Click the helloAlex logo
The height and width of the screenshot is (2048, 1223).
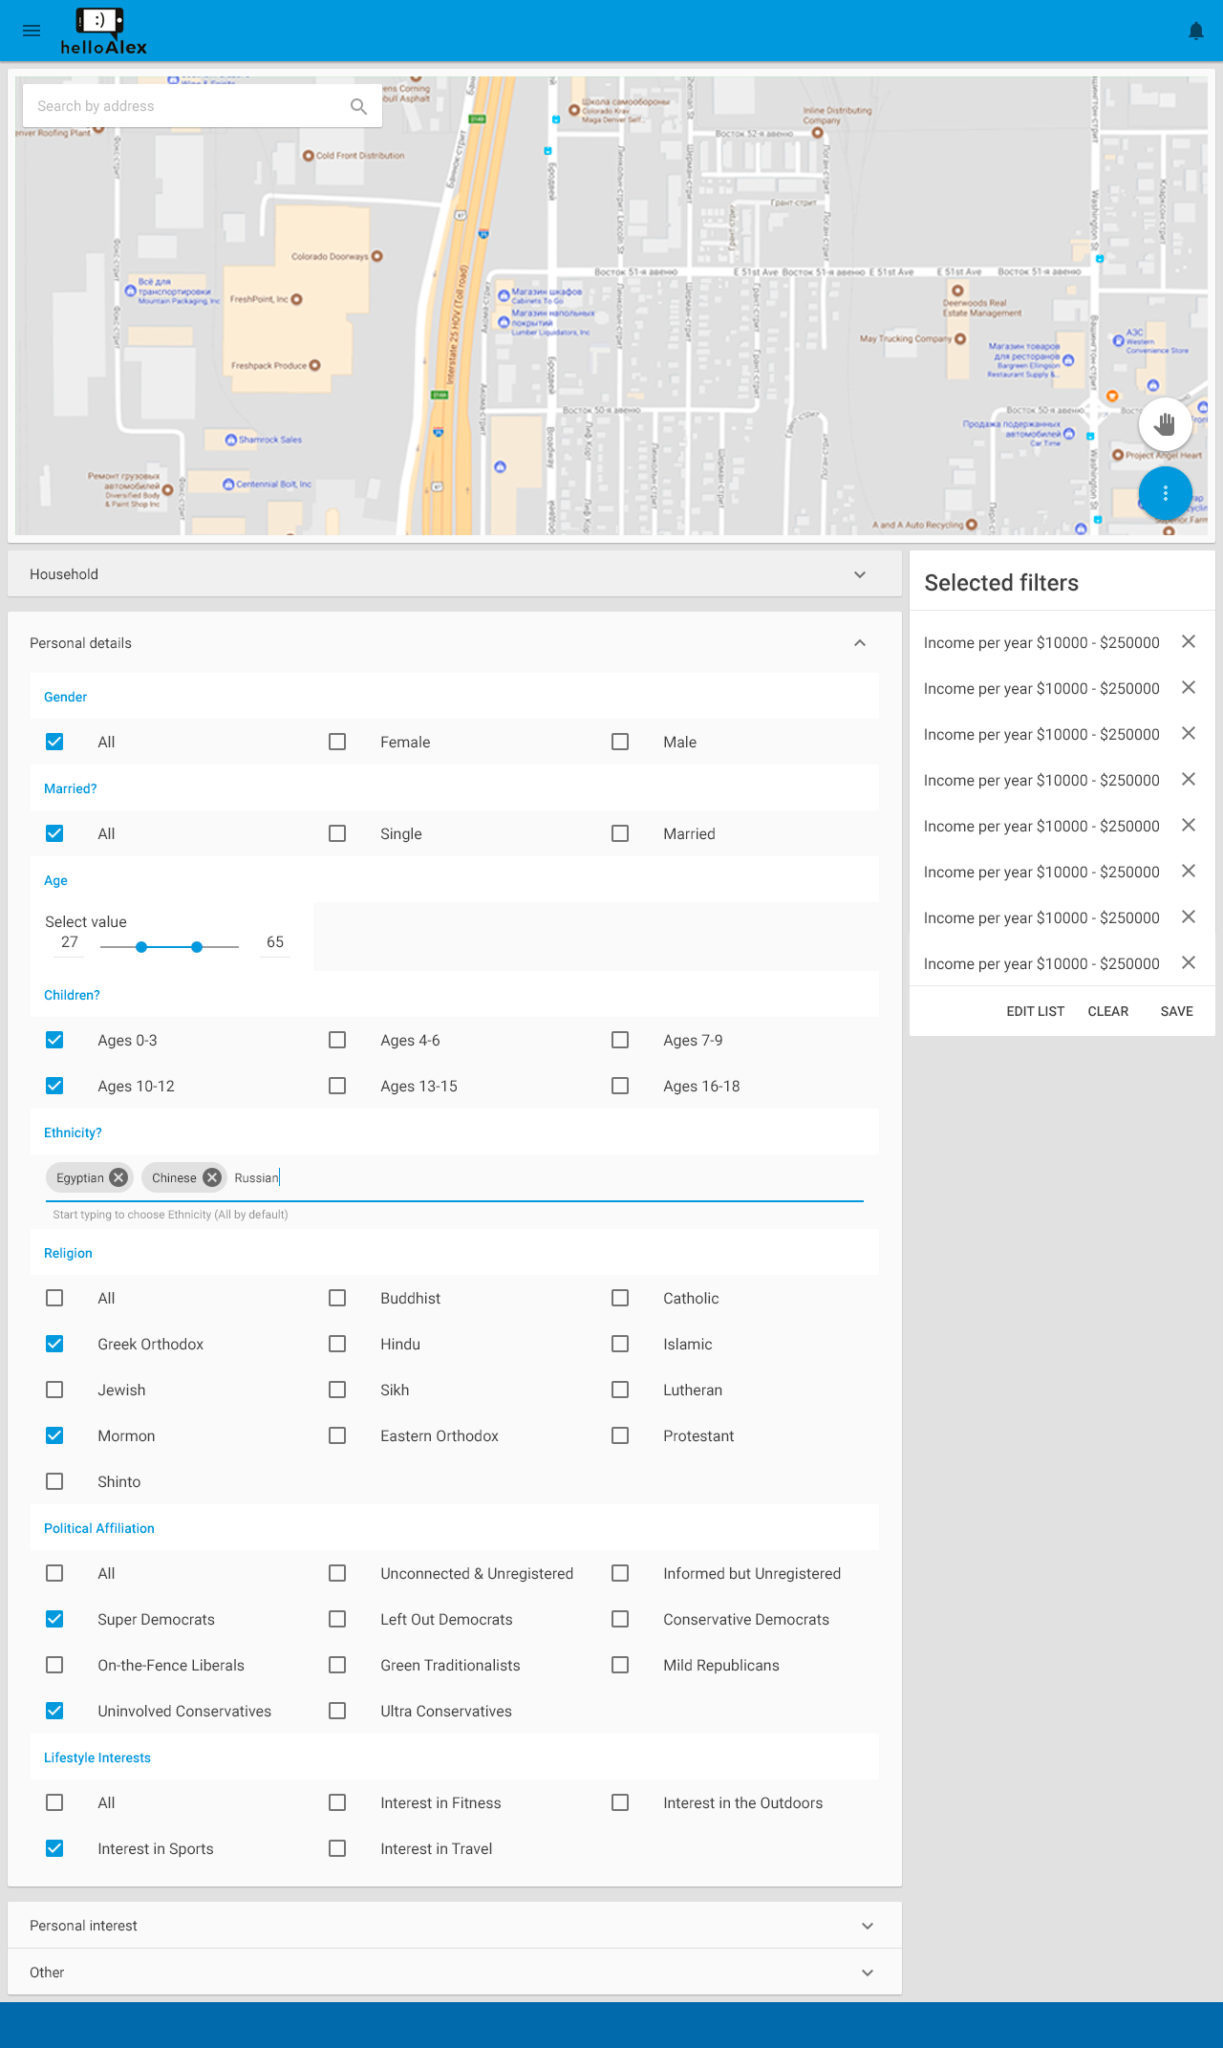[103, 31]
